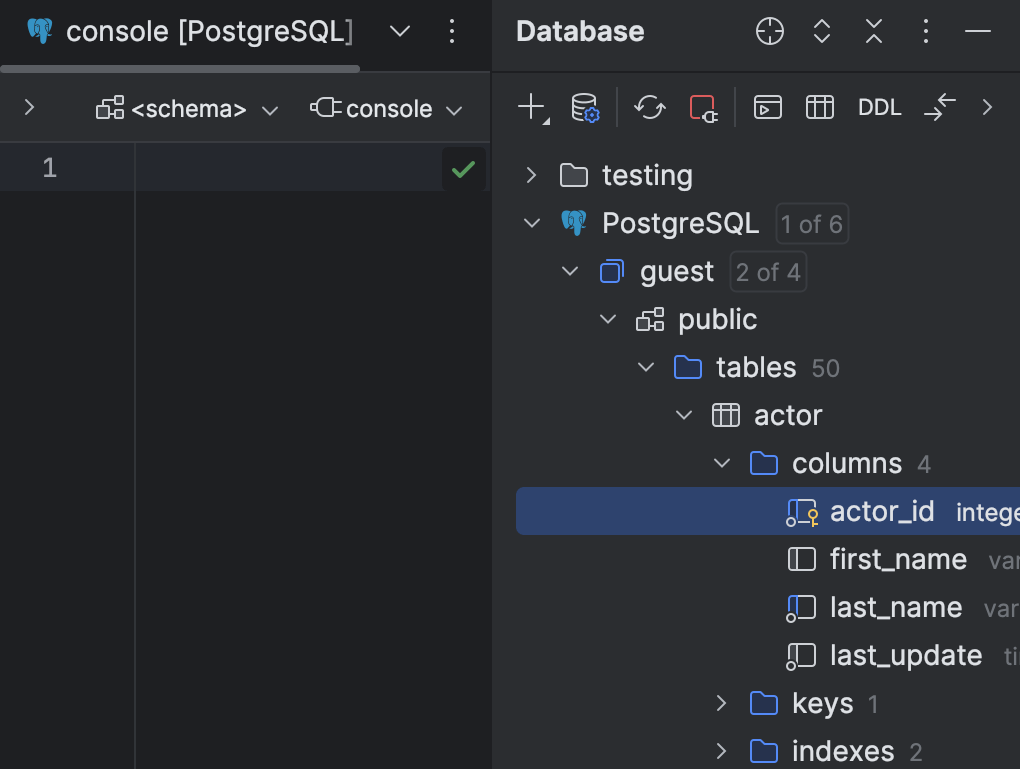Collapse all tree nodes with the collapse icon

[873, 31]
